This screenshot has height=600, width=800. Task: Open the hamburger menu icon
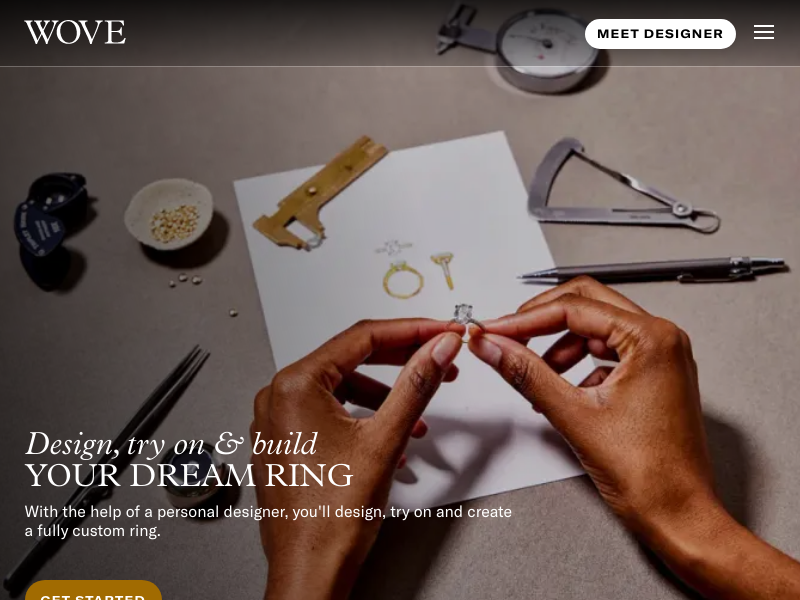tap(764, 32)
